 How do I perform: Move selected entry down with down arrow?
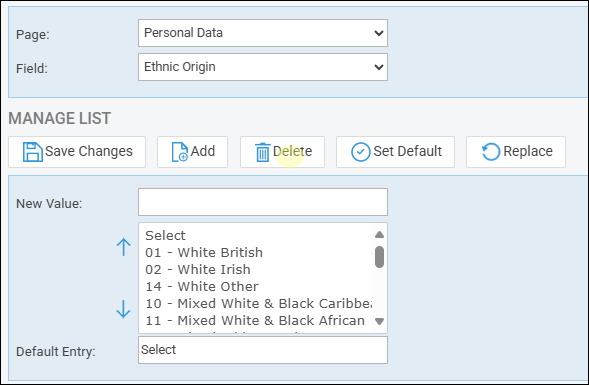coord(123,309)
